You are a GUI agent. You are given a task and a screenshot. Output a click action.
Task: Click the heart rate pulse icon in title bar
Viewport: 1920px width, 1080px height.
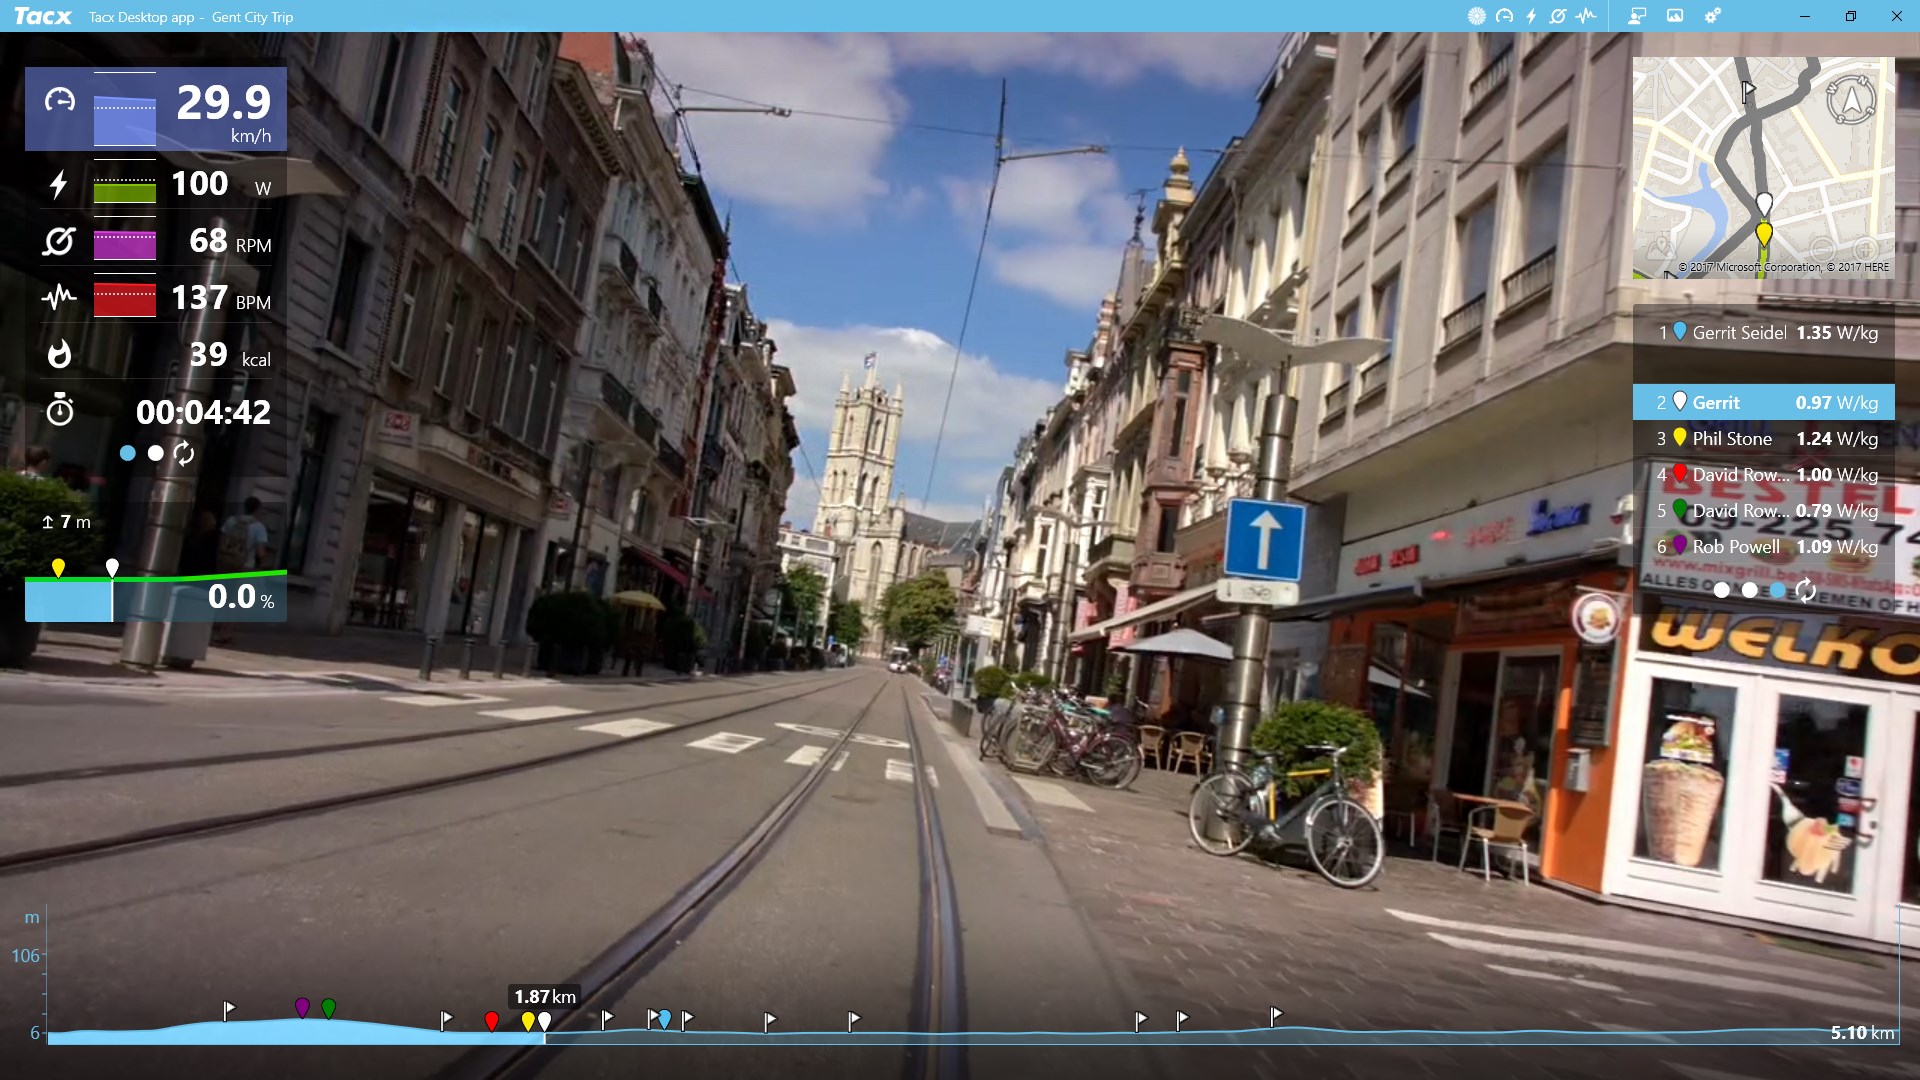pyautogui.click(x=1586, y=16)
